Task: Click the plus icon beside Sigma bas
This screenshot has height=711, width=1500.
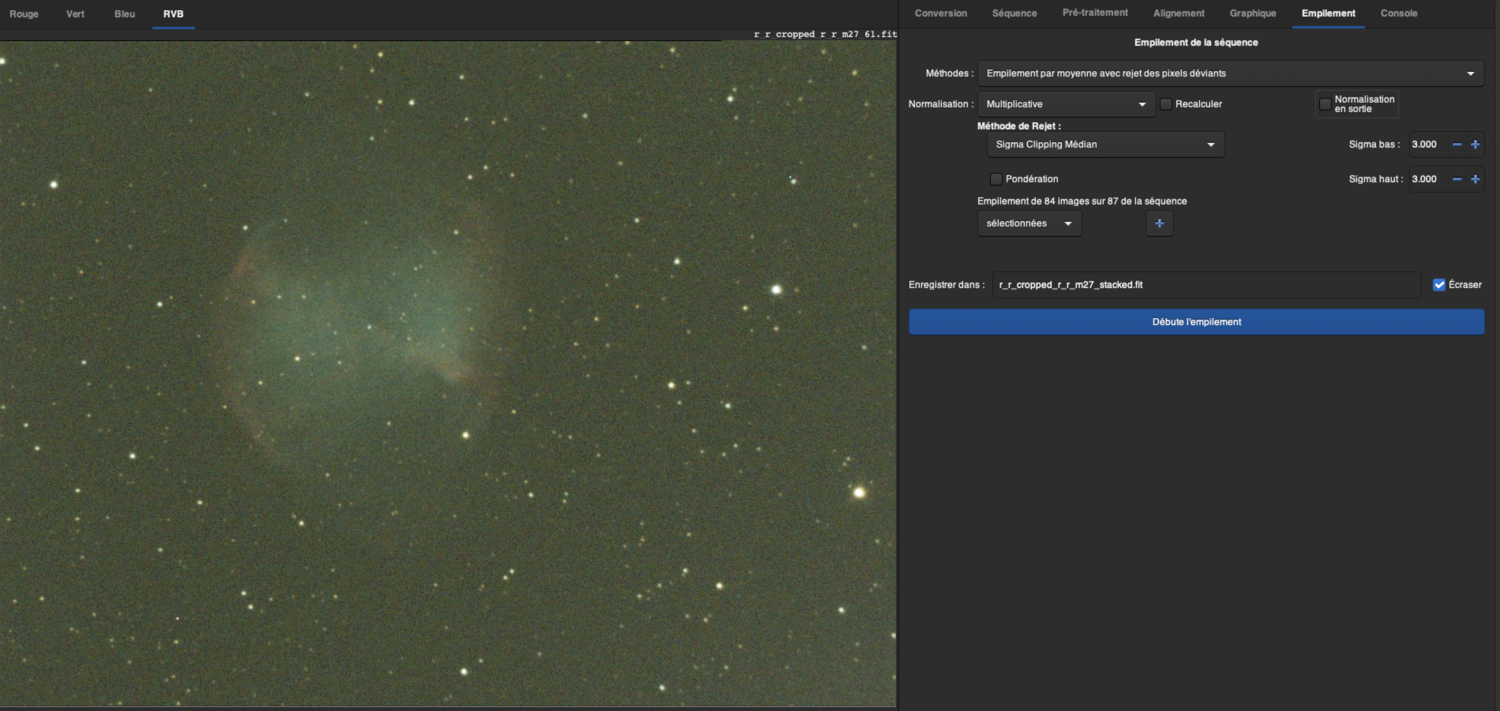Action: pos(1474,145)
